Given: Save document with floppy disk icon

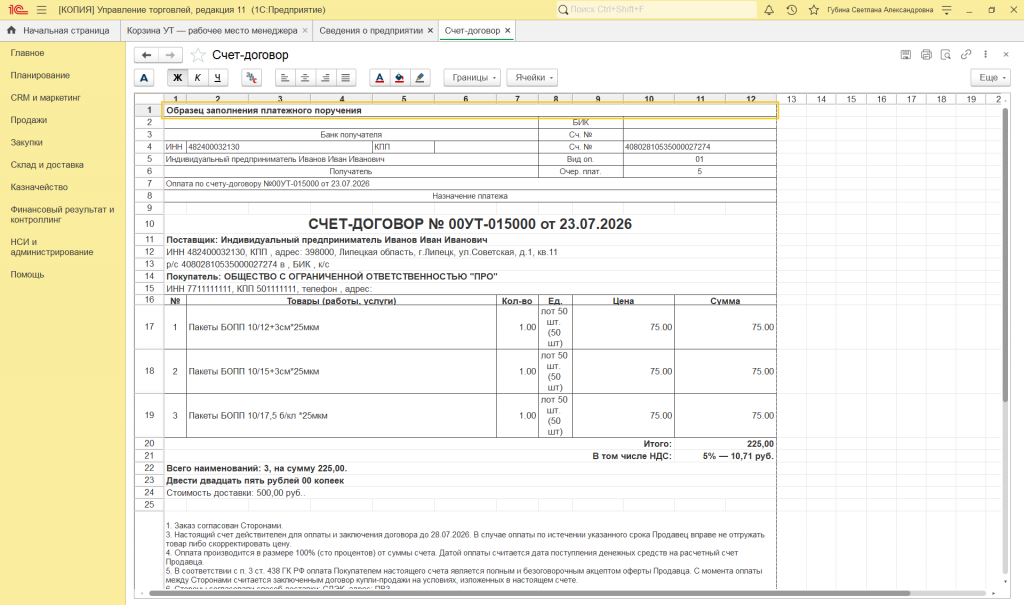Looking at the screenshot, I should [905, 55].
